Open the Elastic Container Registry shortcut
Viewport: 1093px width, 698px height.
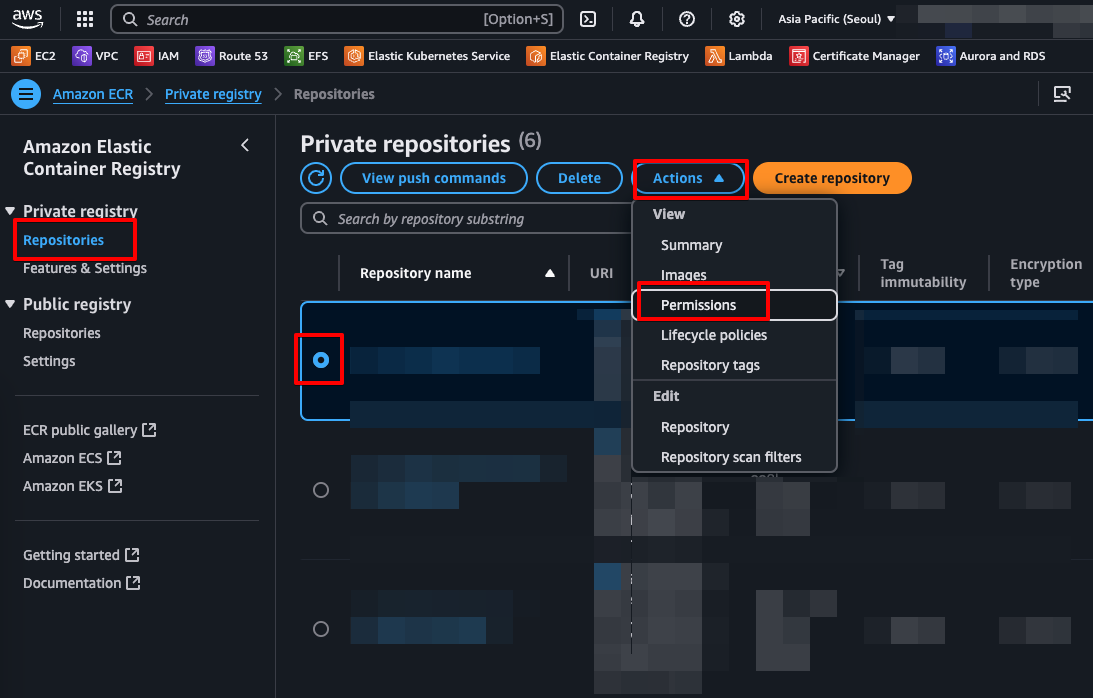[x=608, y=56]
